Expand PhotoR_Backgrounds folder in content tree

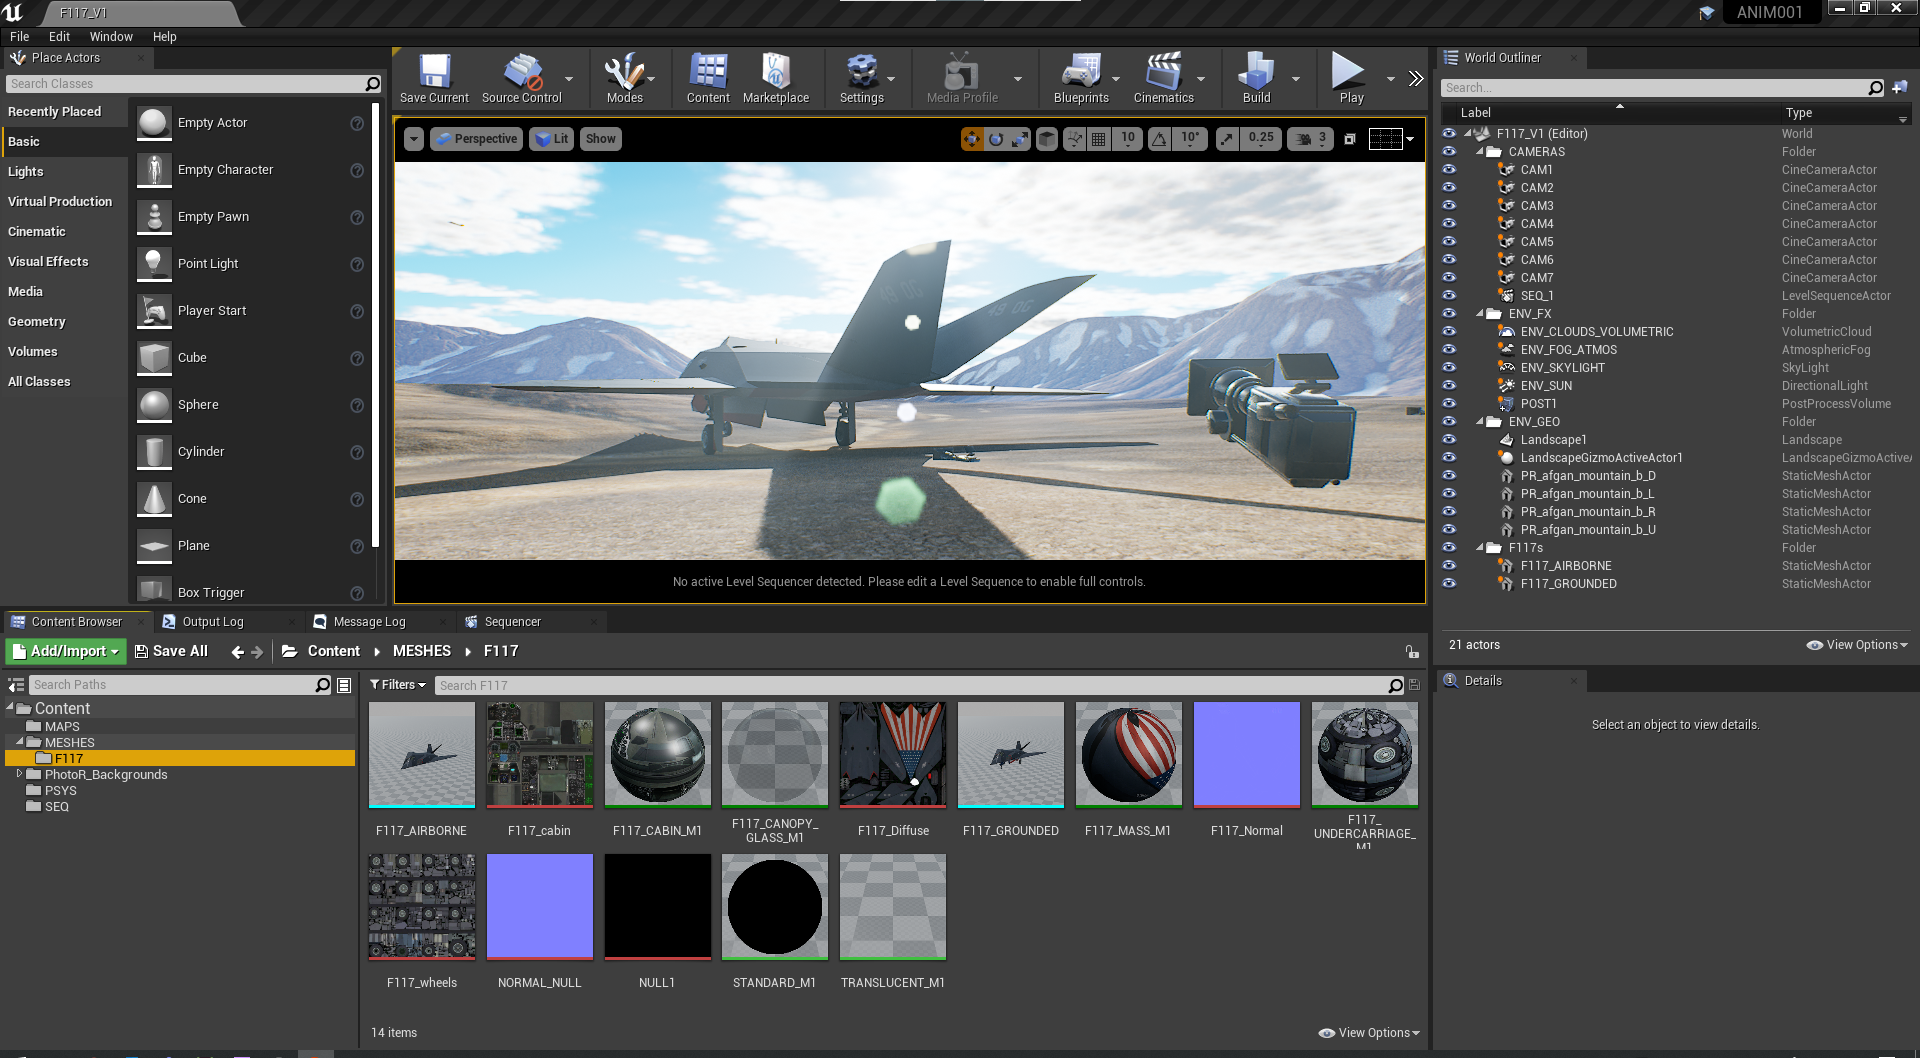coord(19,774)
